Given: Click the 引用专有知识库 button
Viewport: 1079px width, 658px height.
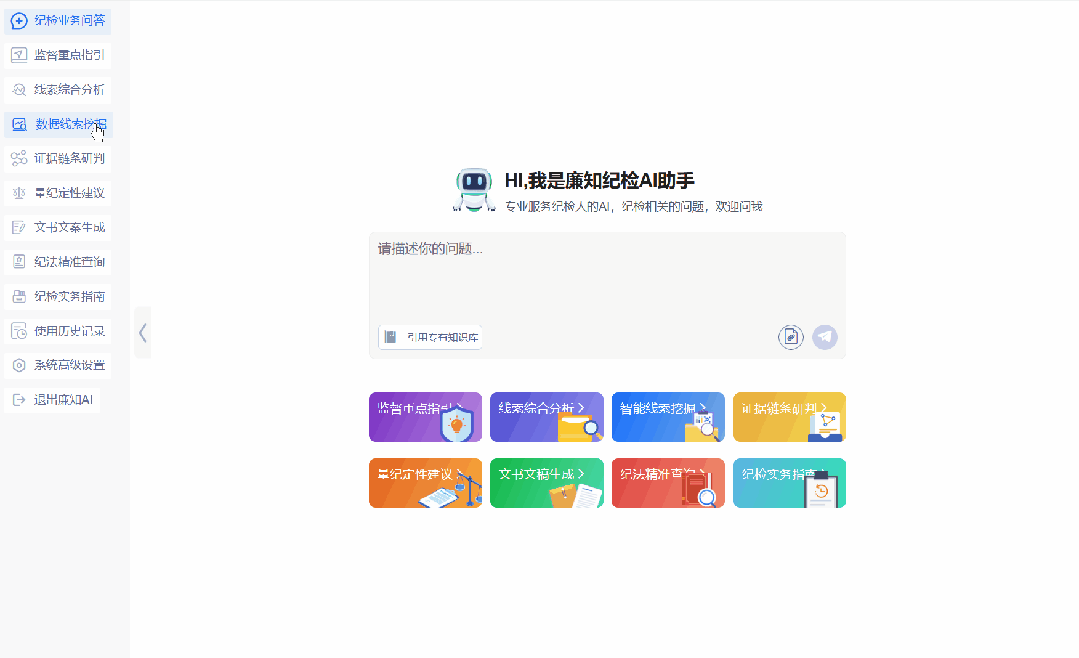Looking at the screenshot, I should tap(431, 337).
